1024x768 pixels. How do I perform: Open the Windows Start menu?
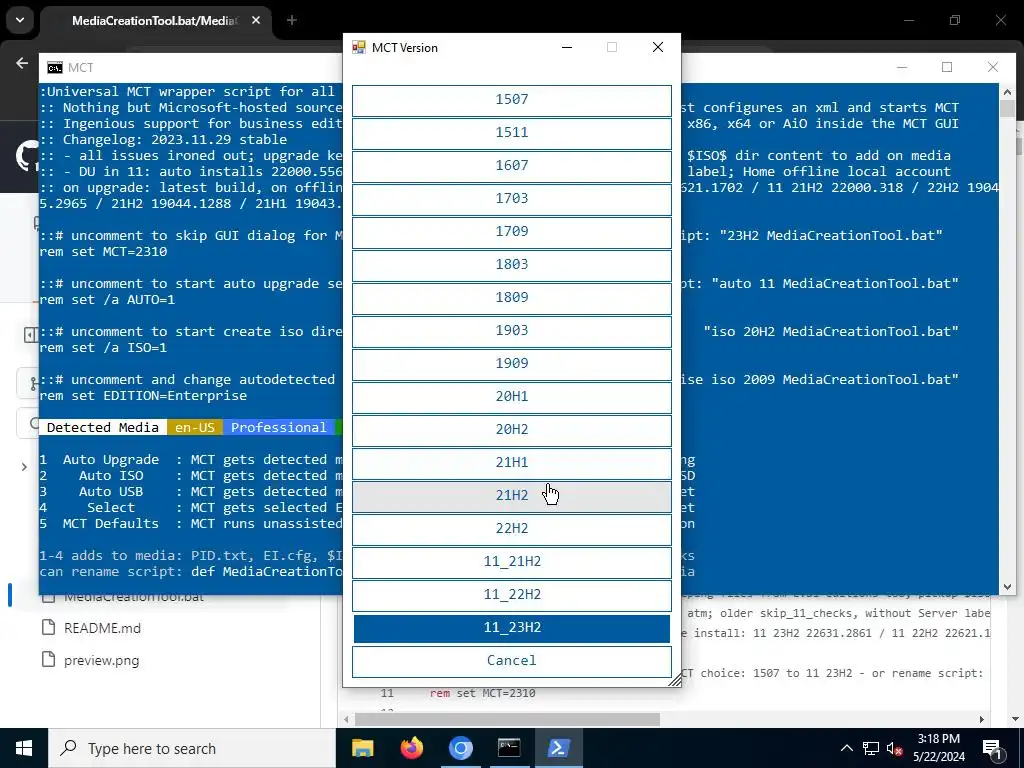point(24,748)
